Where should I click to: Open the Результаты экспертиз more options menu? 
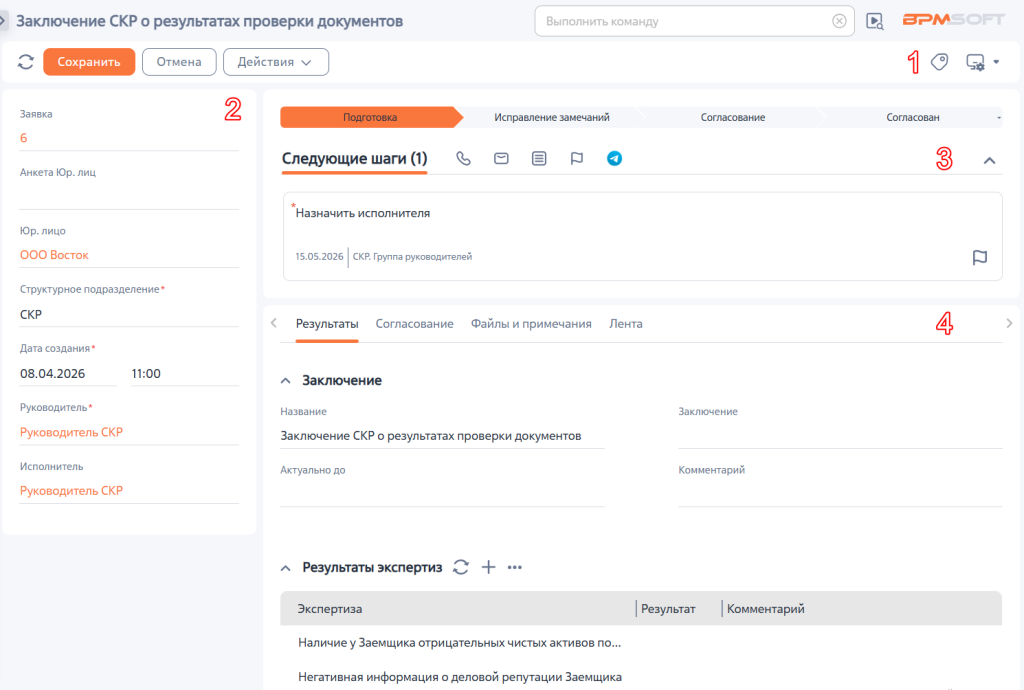pyautogui.click(x=515, y=567)
